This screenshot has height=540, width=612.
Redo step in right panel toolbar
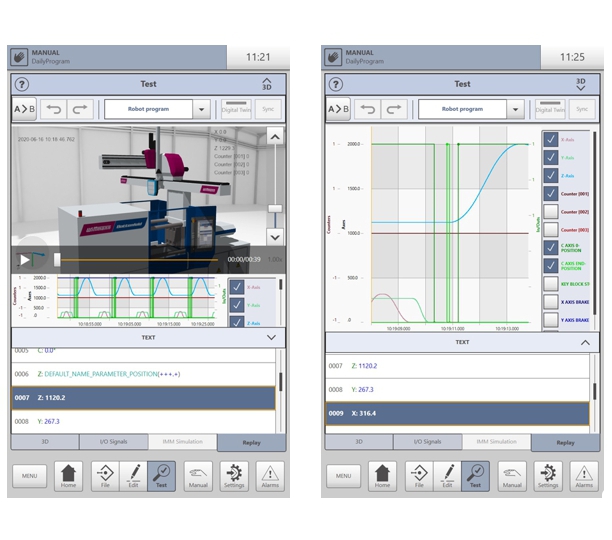pos(394,109)
